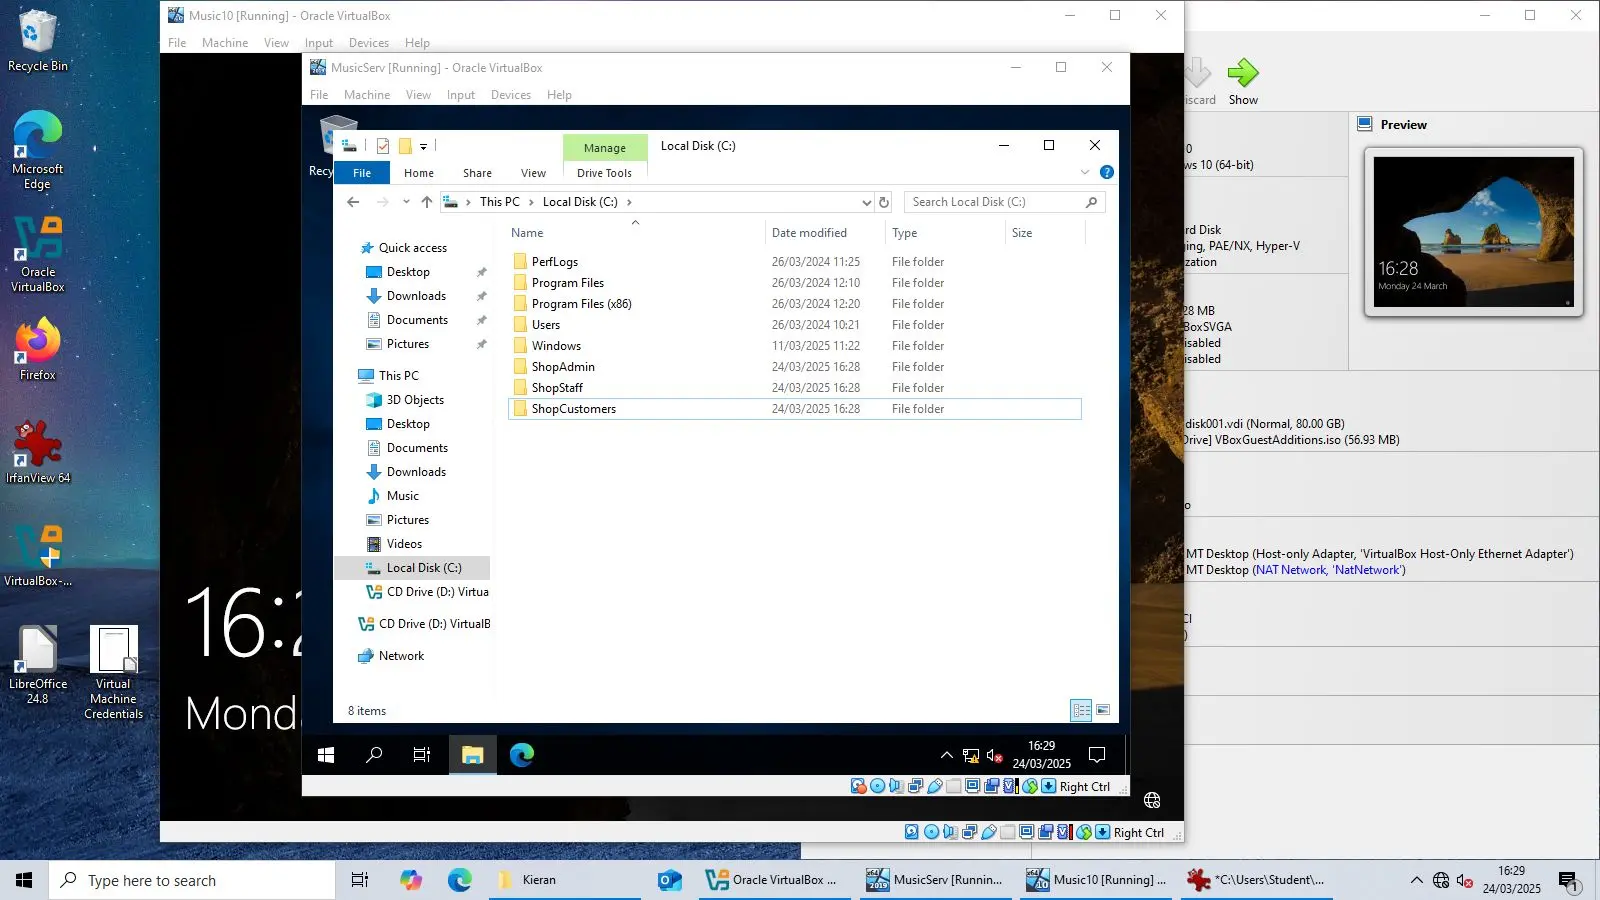This screenshot has height=900, width=1600.
Task: Go back with the Explorer back arrow
Action: (x=353, y=202)
